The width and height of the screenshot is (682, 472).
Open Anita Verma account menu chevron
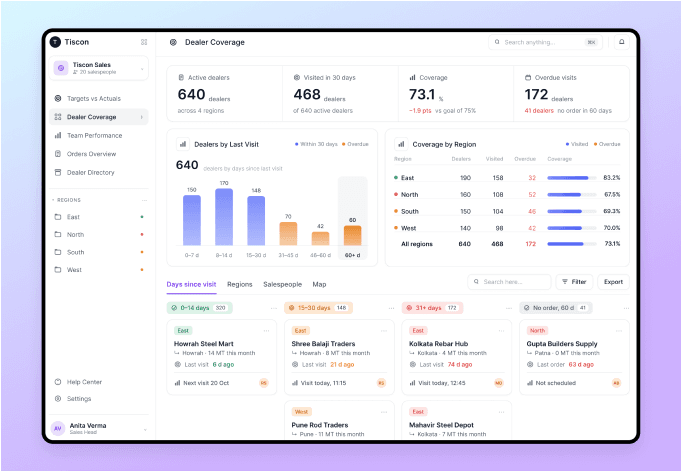[x=145, y=429]
